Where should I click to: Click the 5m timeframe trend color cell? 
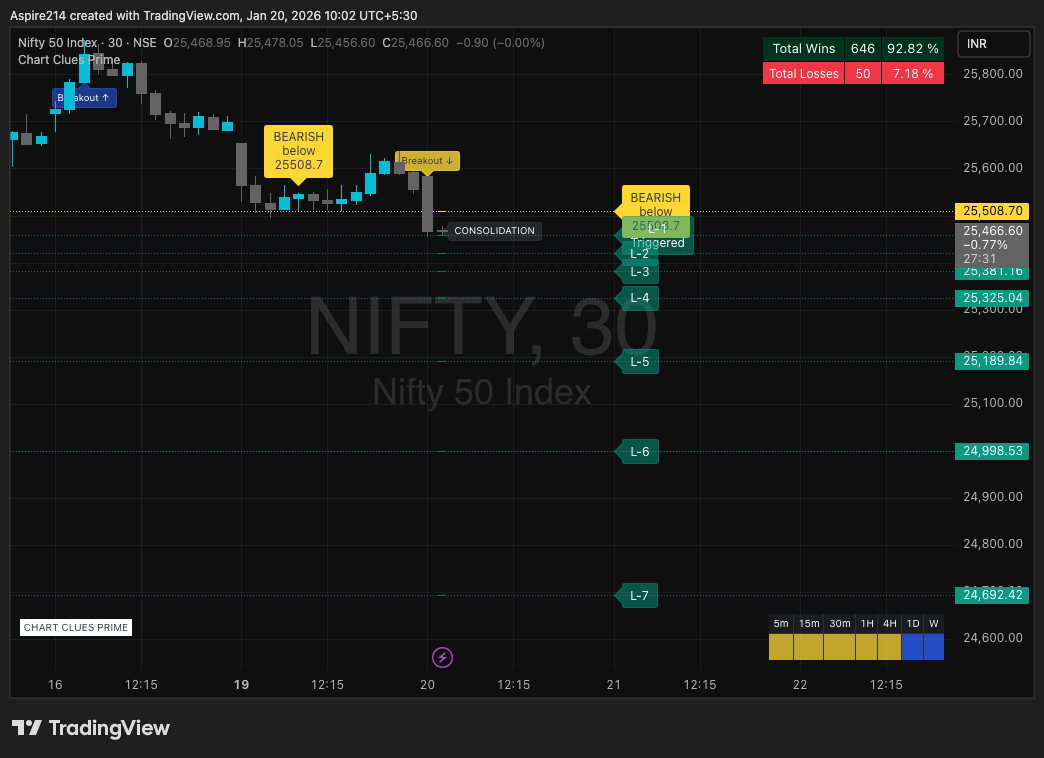pyautogui.click(x=781, y=647)
